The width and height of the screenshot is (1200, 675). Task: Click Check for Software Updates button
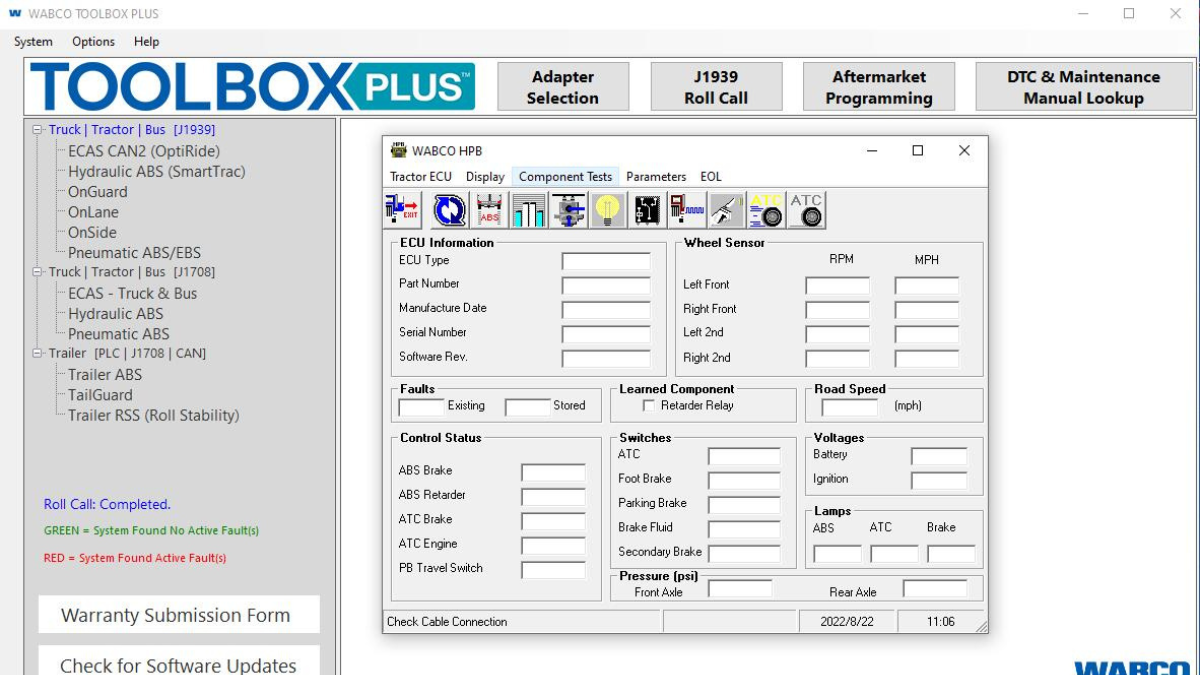tap(179, 662)
